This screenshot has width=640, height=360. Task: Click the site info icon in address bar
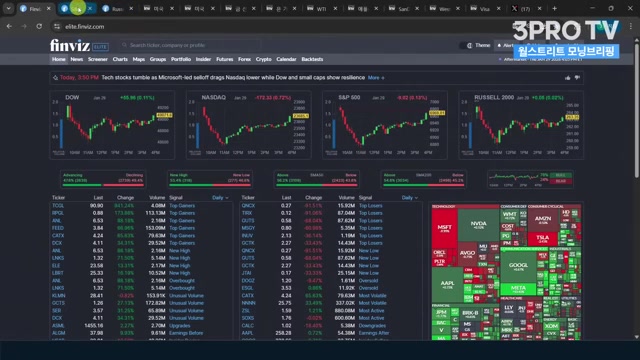pos(57,27)
